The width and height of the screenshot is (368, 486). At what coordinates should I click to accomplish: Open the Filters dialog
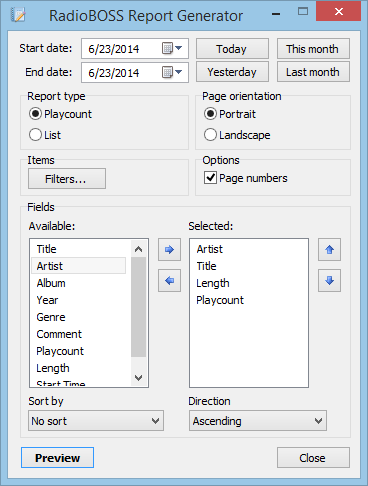pos(67,179)
